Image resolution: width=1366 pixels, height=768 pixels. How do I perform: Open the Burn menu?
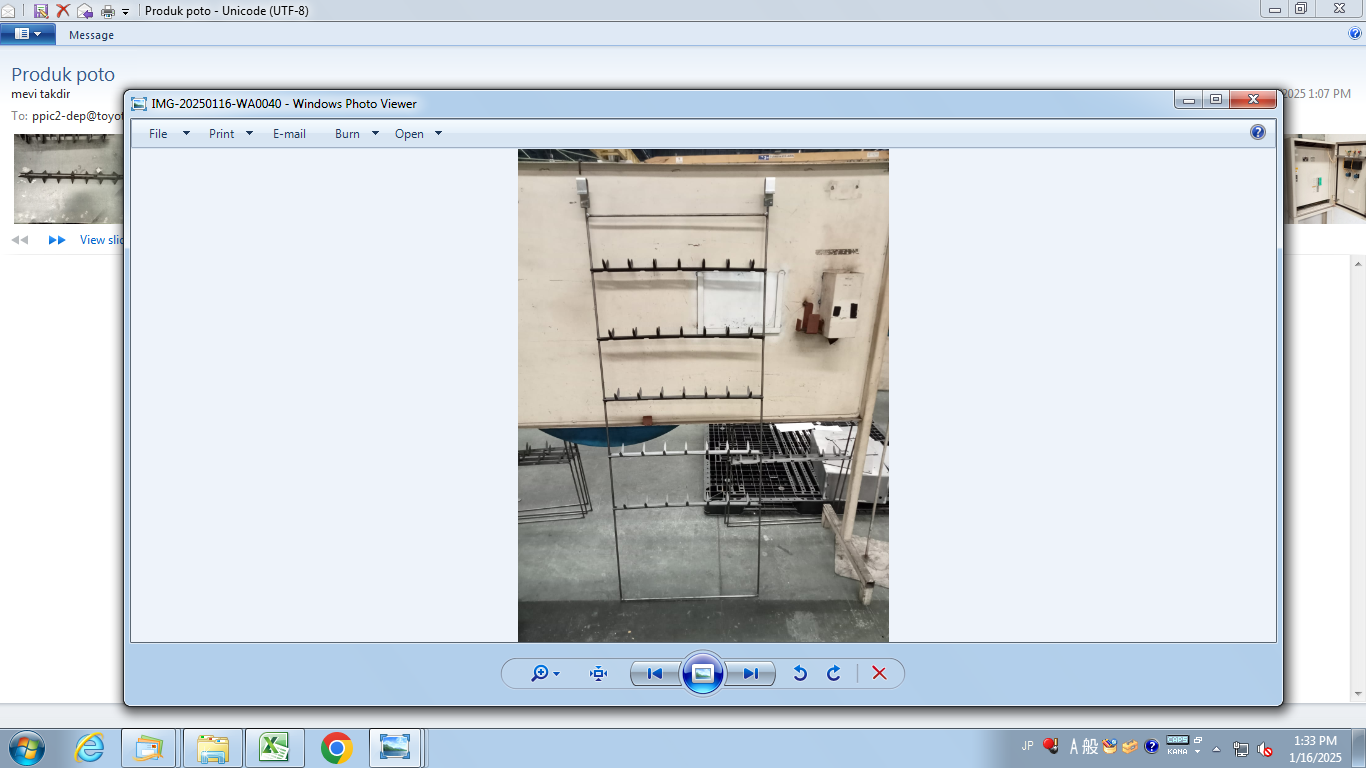point(347,134)
